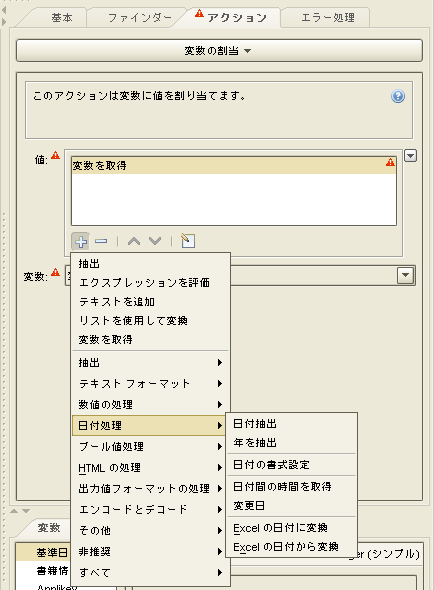Click the edit pencil icon in toolbar
Screen dimensions: 434x590
point(187,240)
